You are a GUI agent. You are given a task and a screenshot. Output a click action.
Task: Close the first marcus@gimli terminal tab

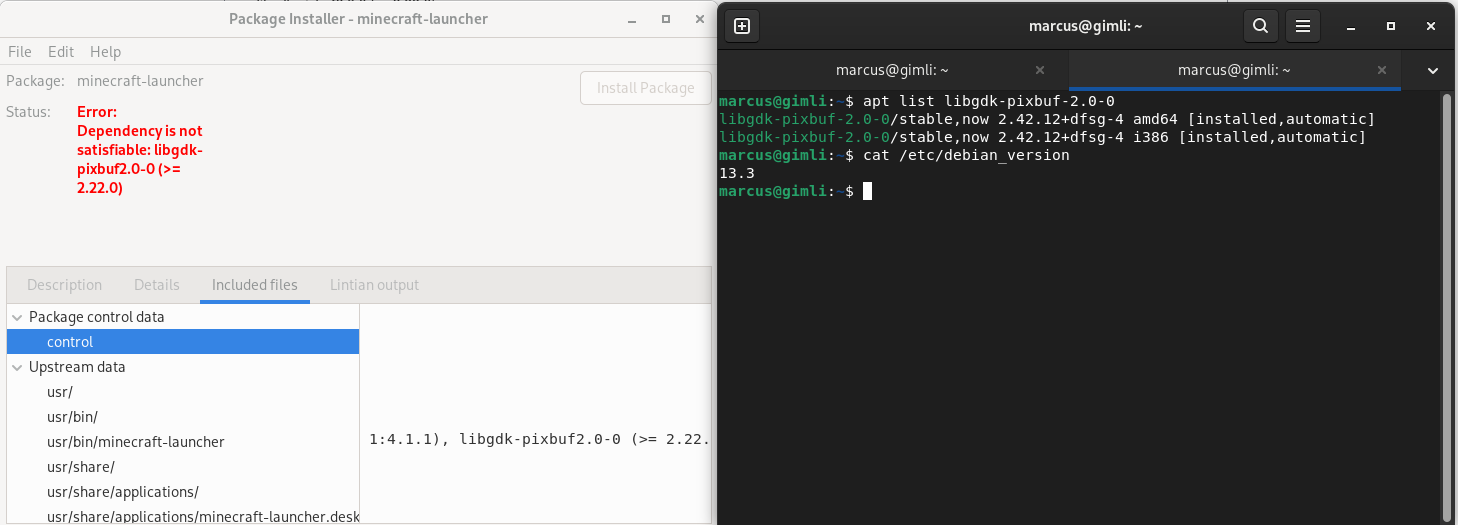pyautogui.click(x=1040, y=70)
